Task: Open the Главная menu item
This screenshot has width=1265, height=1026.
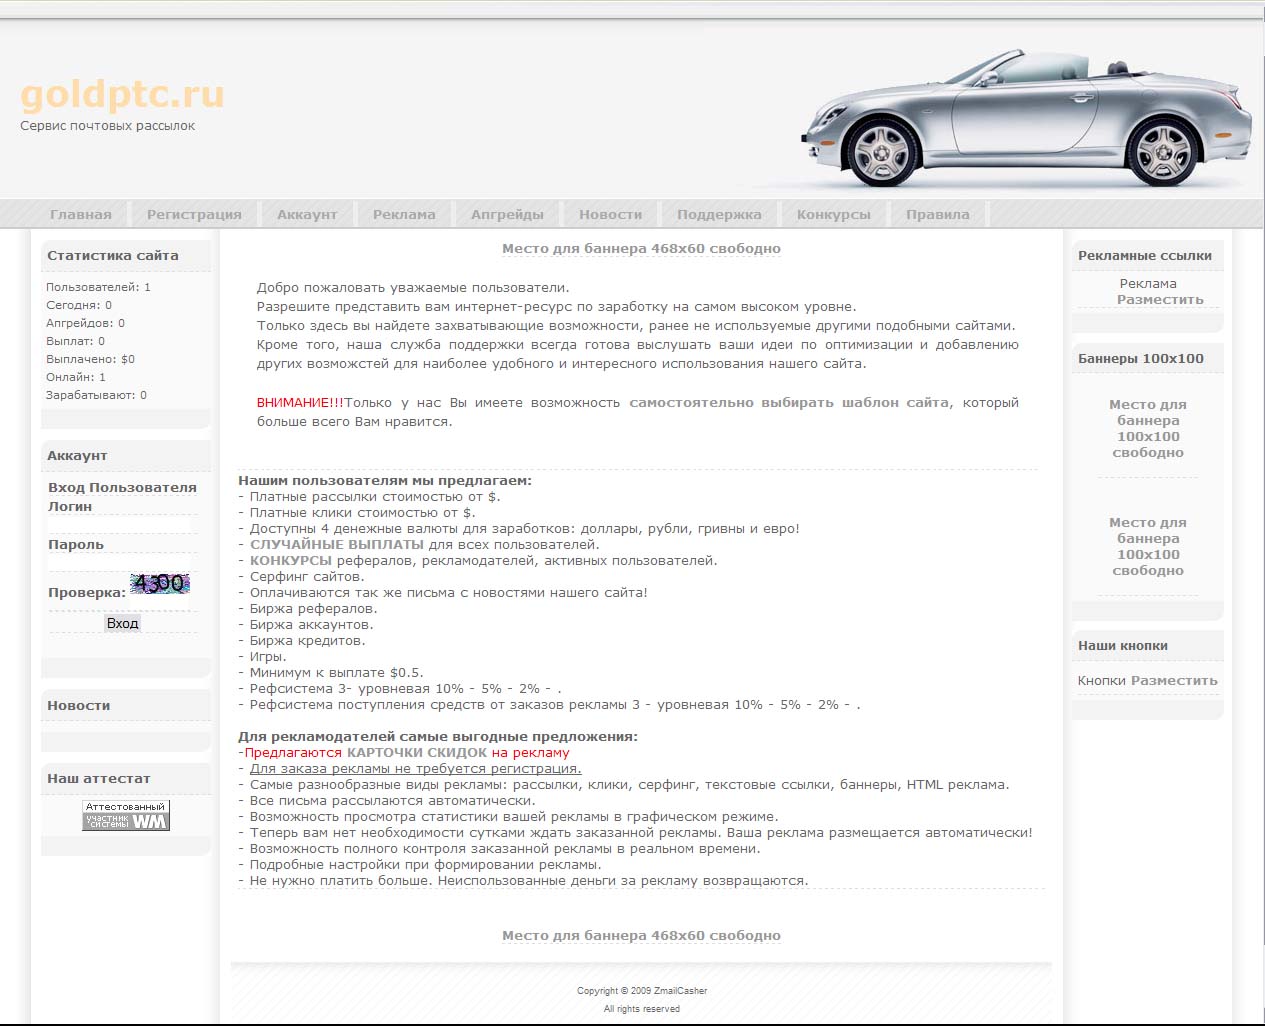Action: [81, 214]
